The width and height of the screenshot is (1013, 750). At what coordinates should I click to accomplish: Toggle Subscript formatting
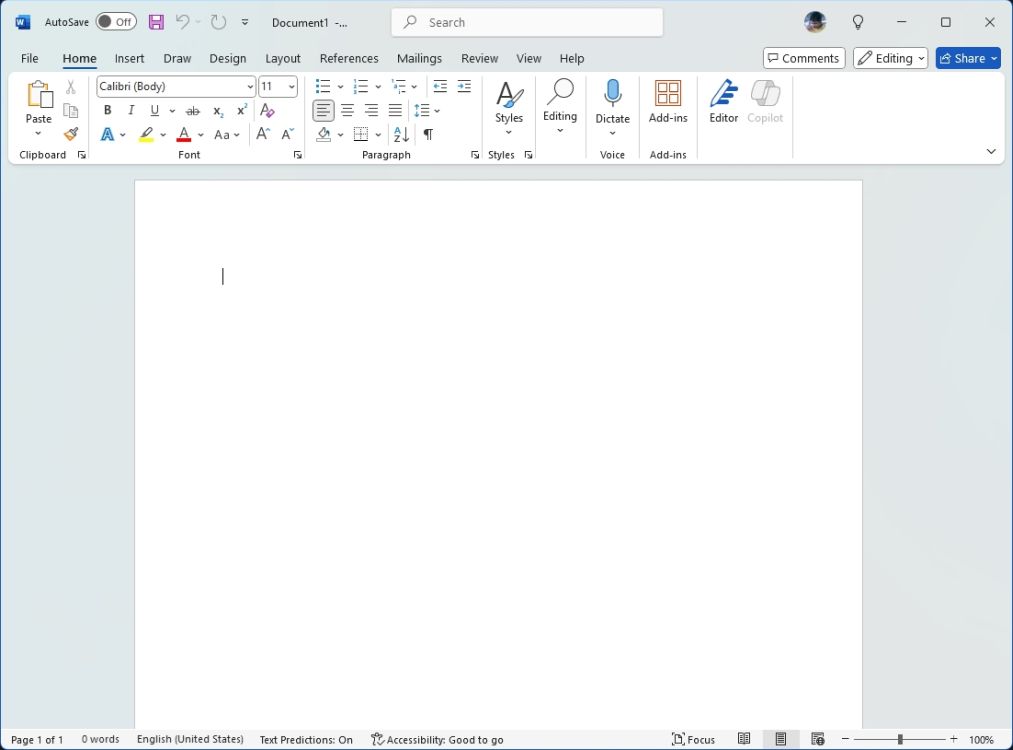tap(218, 111)
